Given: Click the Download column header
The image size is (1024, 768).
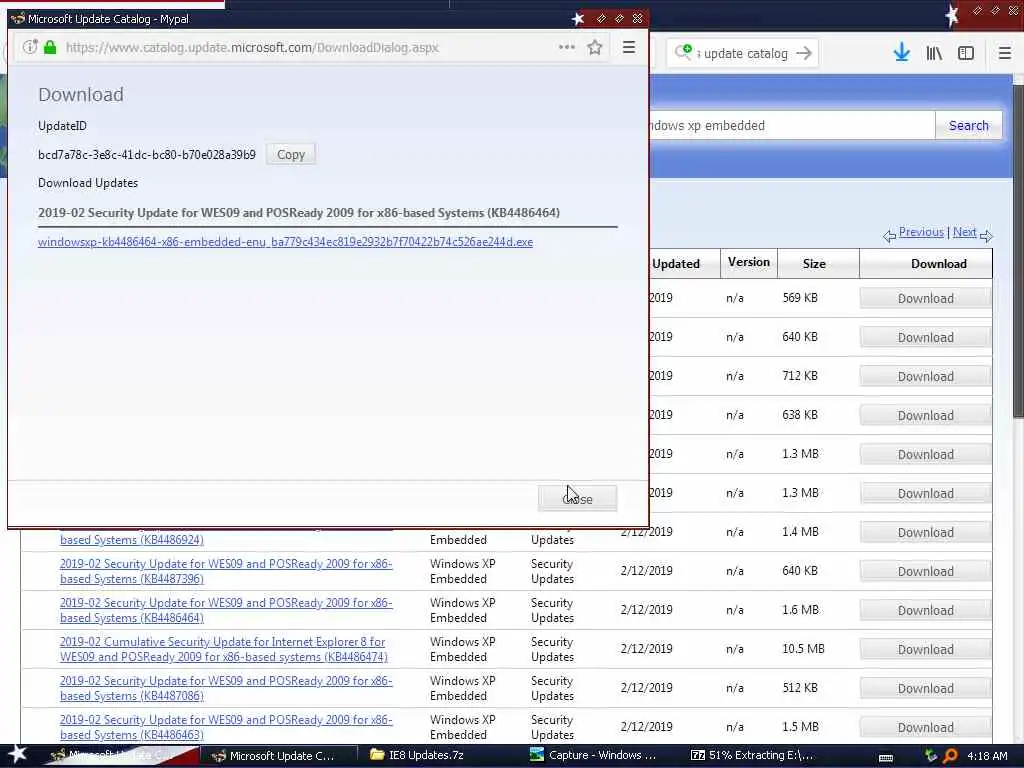Looking at the screenshot, I should coord(925,264).
